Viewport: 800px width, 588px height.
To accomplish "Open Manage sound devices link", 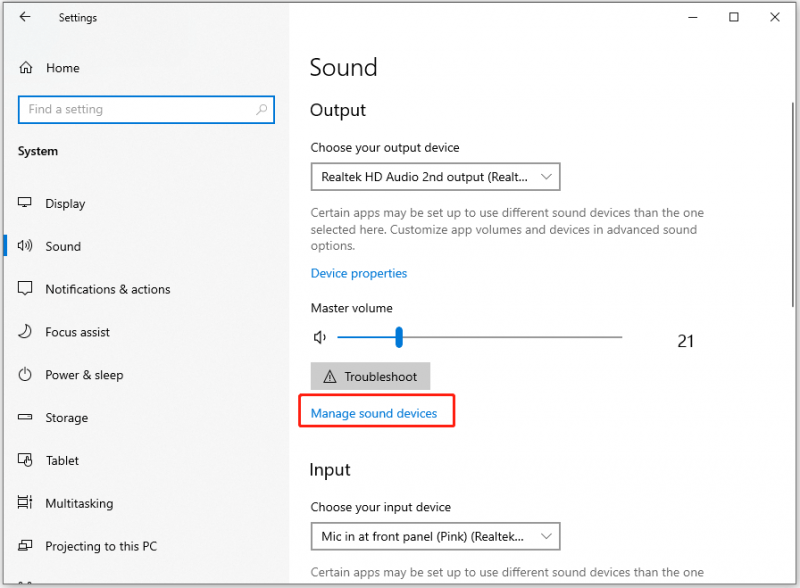I will click(x=374, y=413).
